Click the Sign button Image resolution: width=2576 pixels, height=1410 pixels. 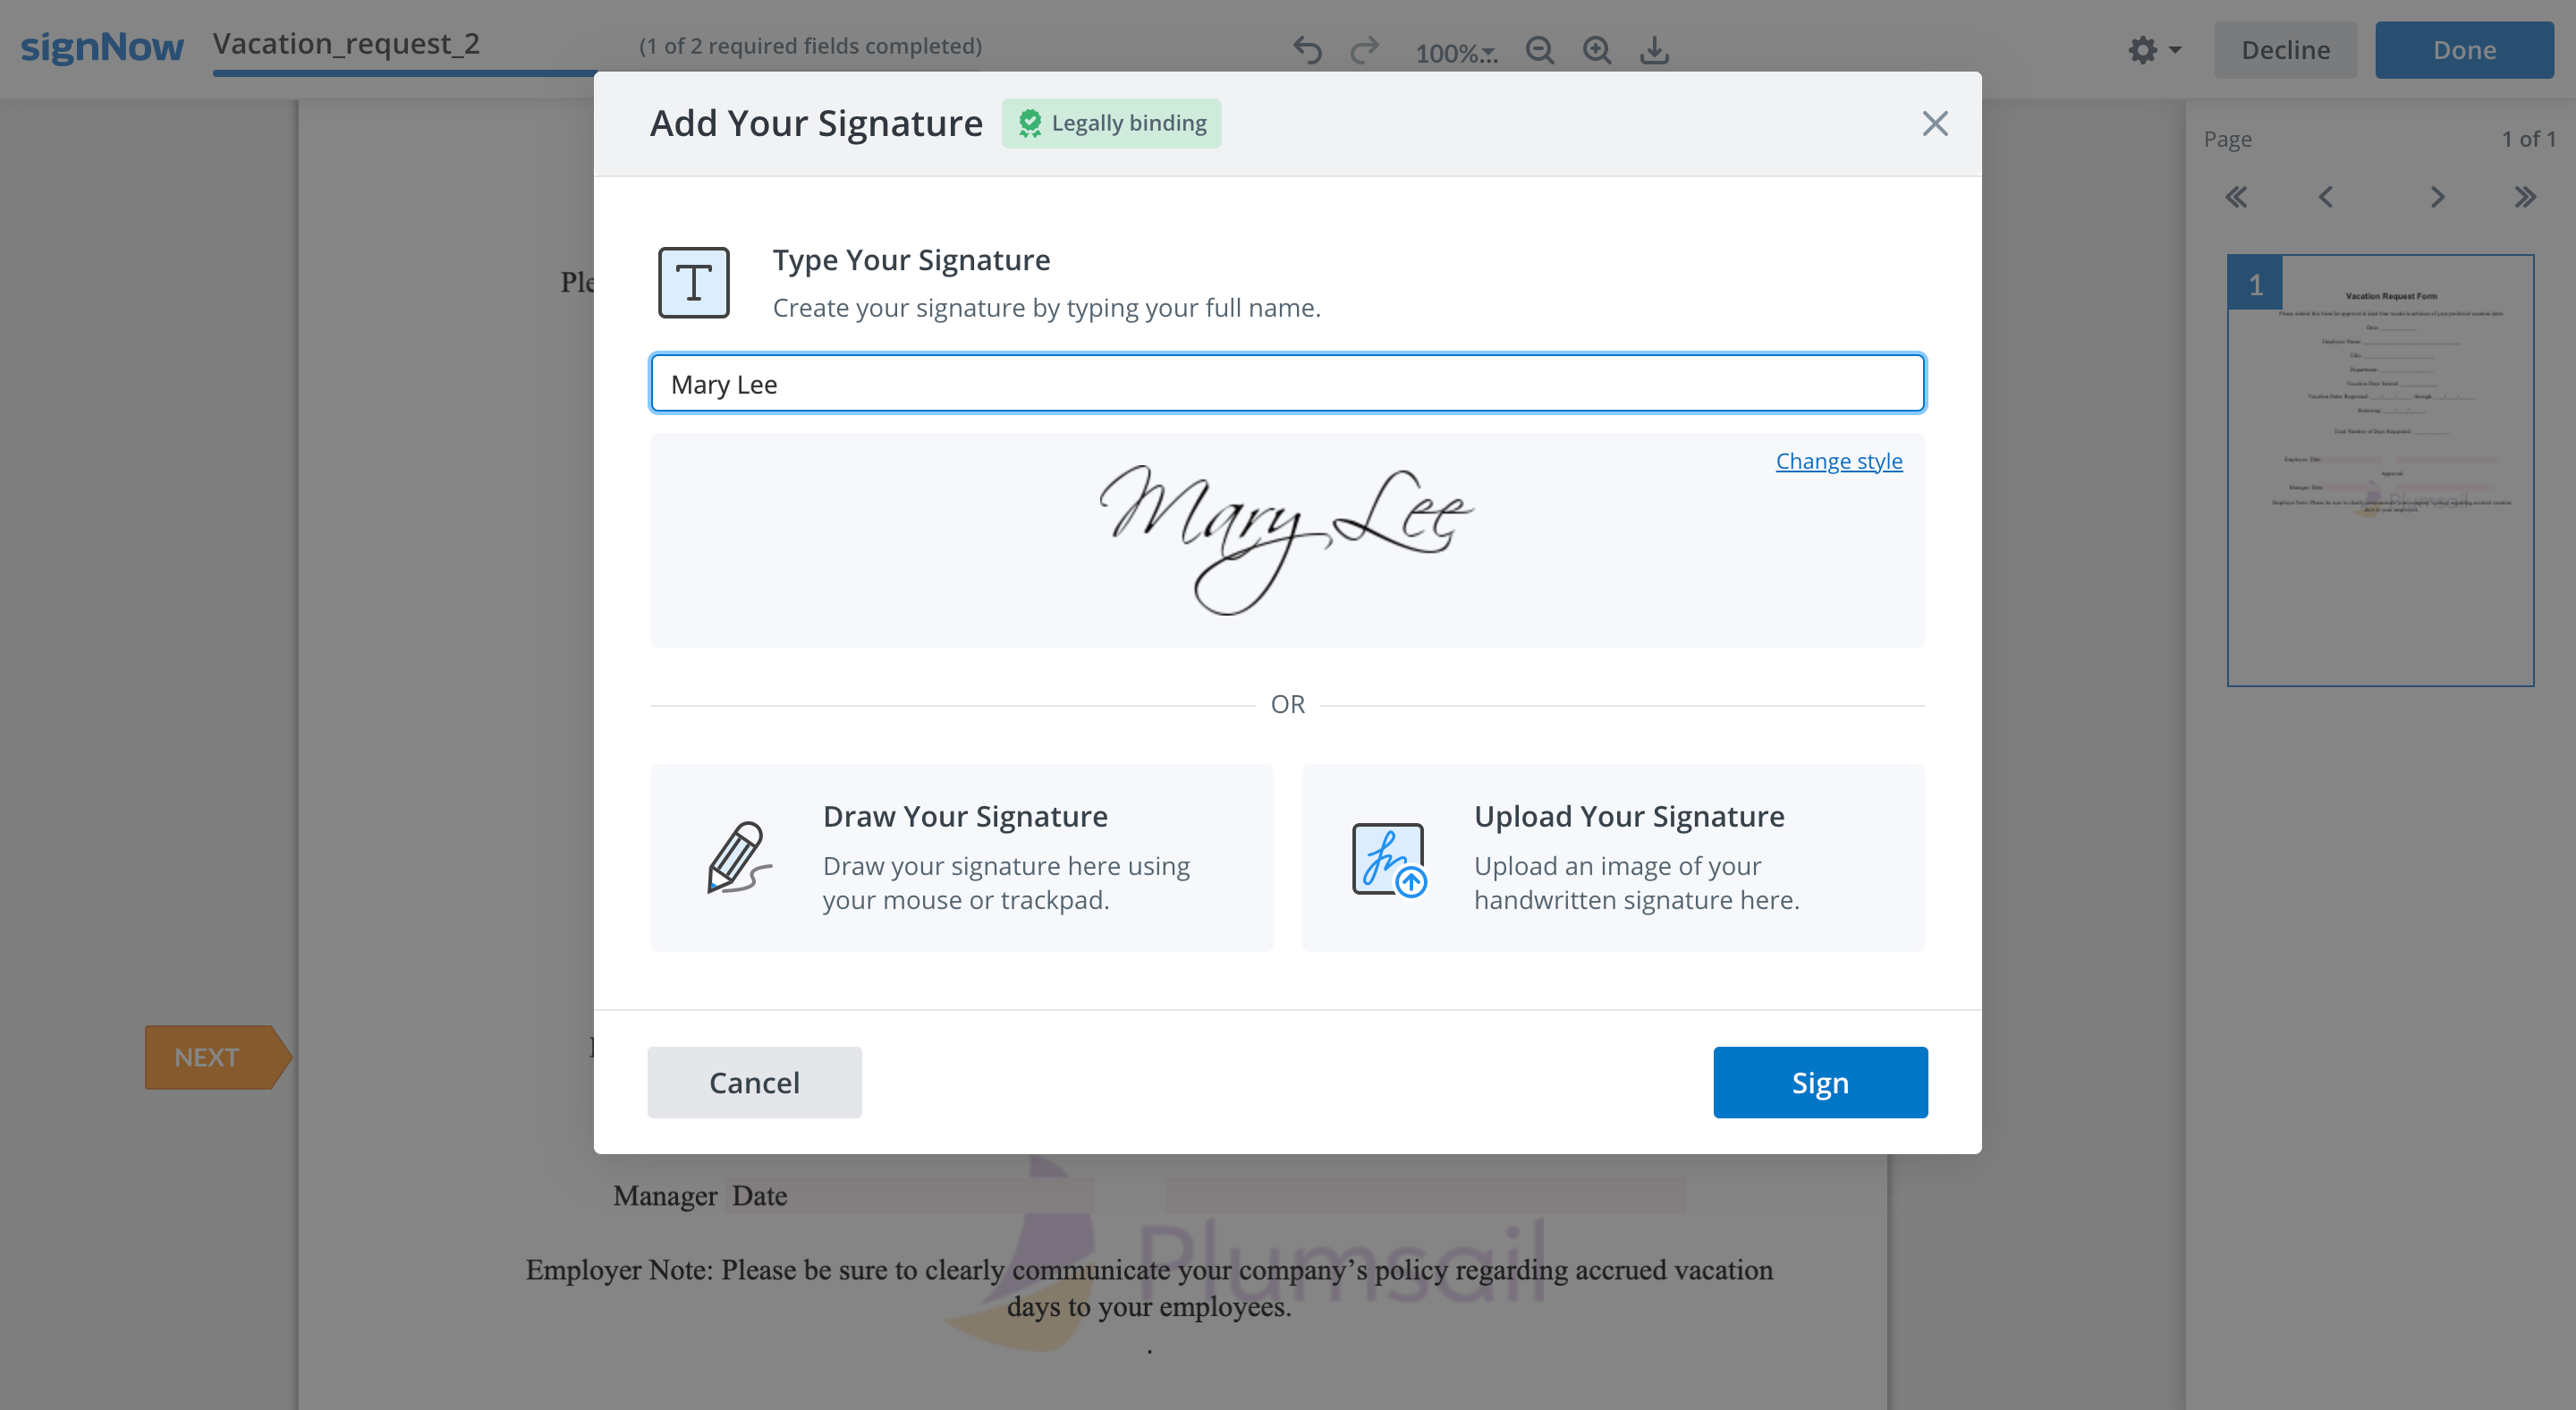click(1820, 1082)
